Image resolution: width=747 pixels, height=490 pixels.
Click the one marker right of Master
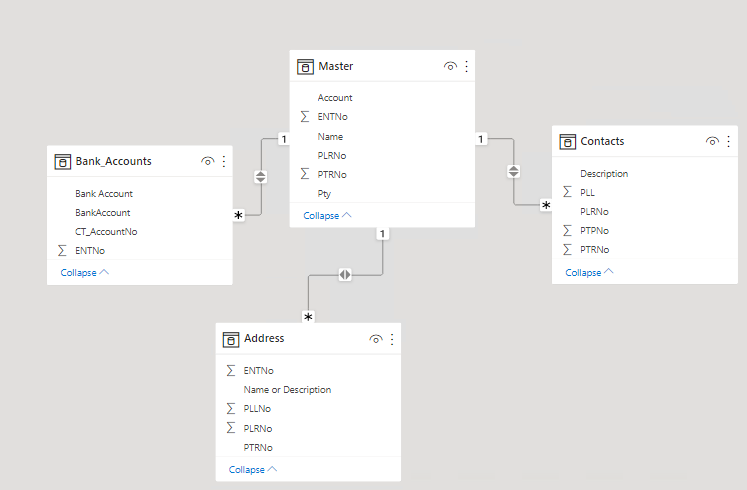pyautogui.click(x=481, y=139)
